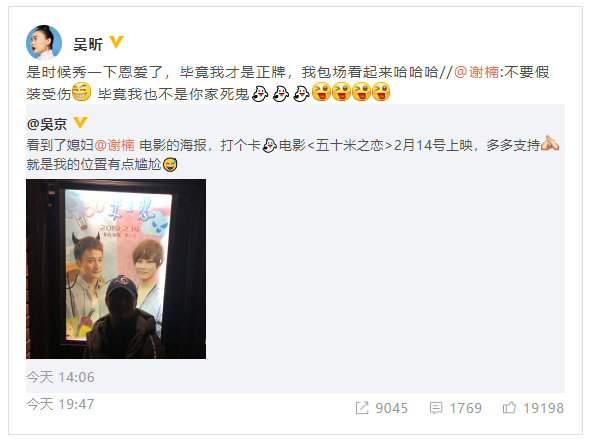Screen dimensions: 590x440
Task: Click the 吴昕 username link
Action: [x=88, y=44]
